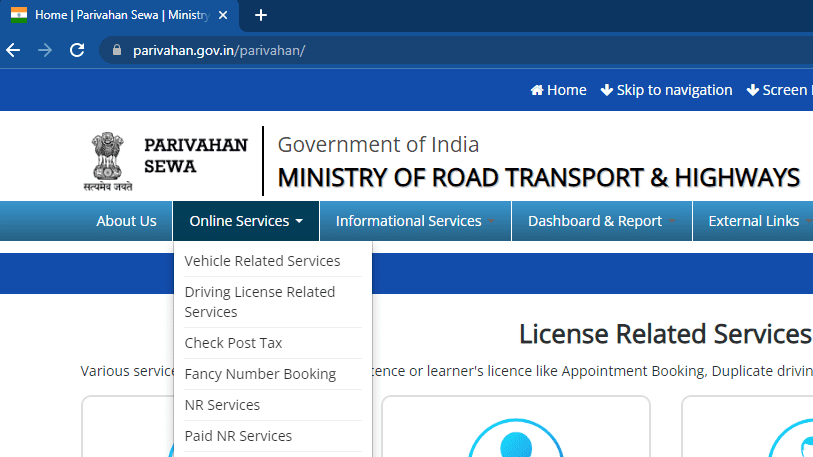Image resolution: width=813 pixels, height=457 pixels.
Task: Select Fancy Number Booking entry
Action: pos(260,374)
